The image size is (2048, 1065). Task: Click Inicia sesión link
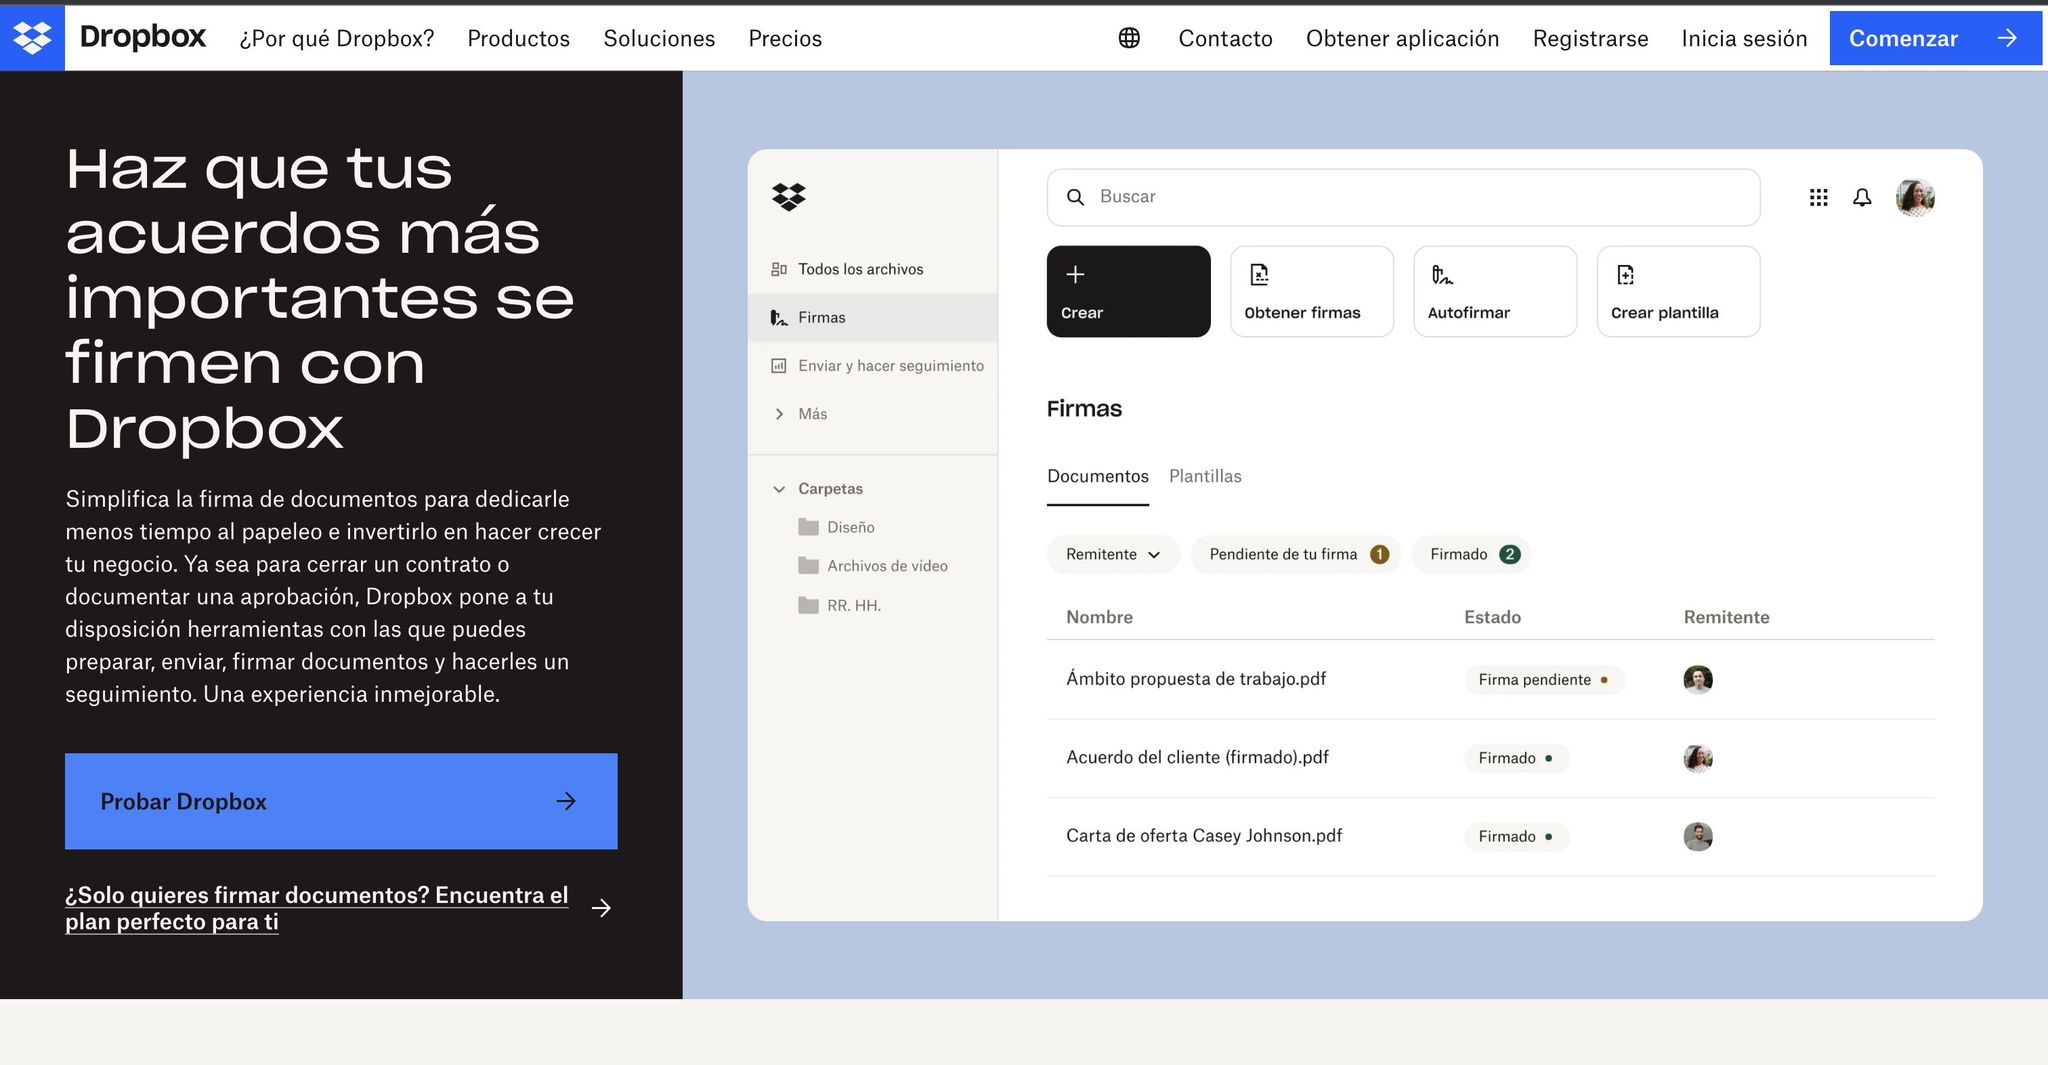point(1744,38)
